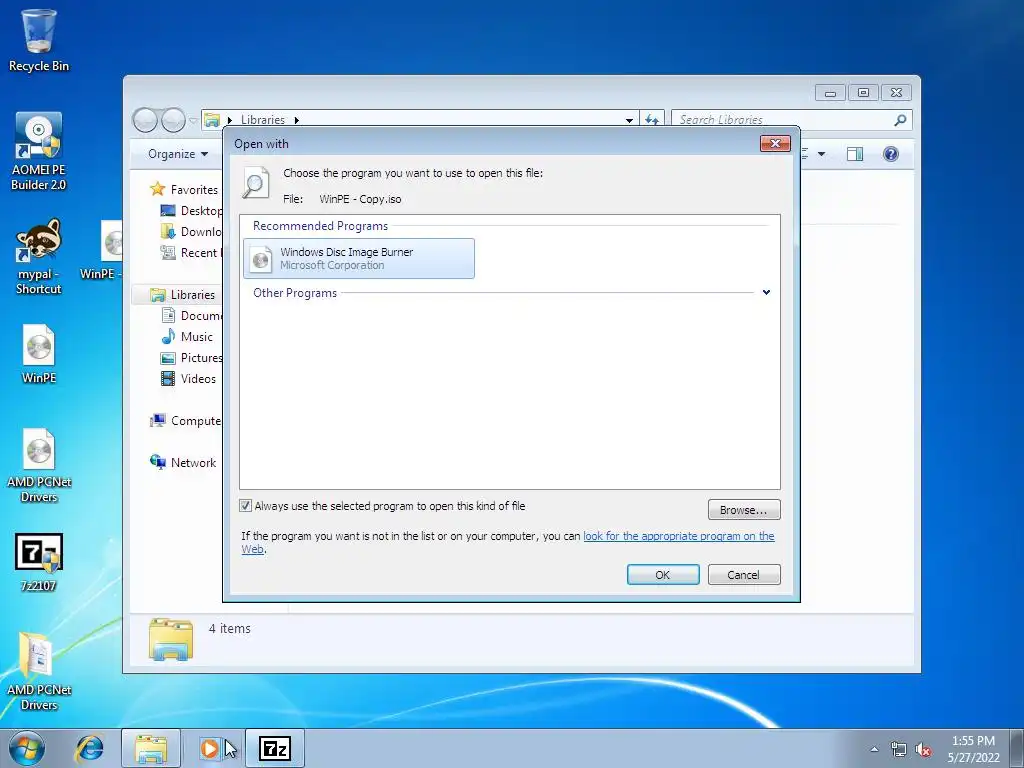
Task: Open the change view options dropdown arrow
Action: [x=822, y=154]
